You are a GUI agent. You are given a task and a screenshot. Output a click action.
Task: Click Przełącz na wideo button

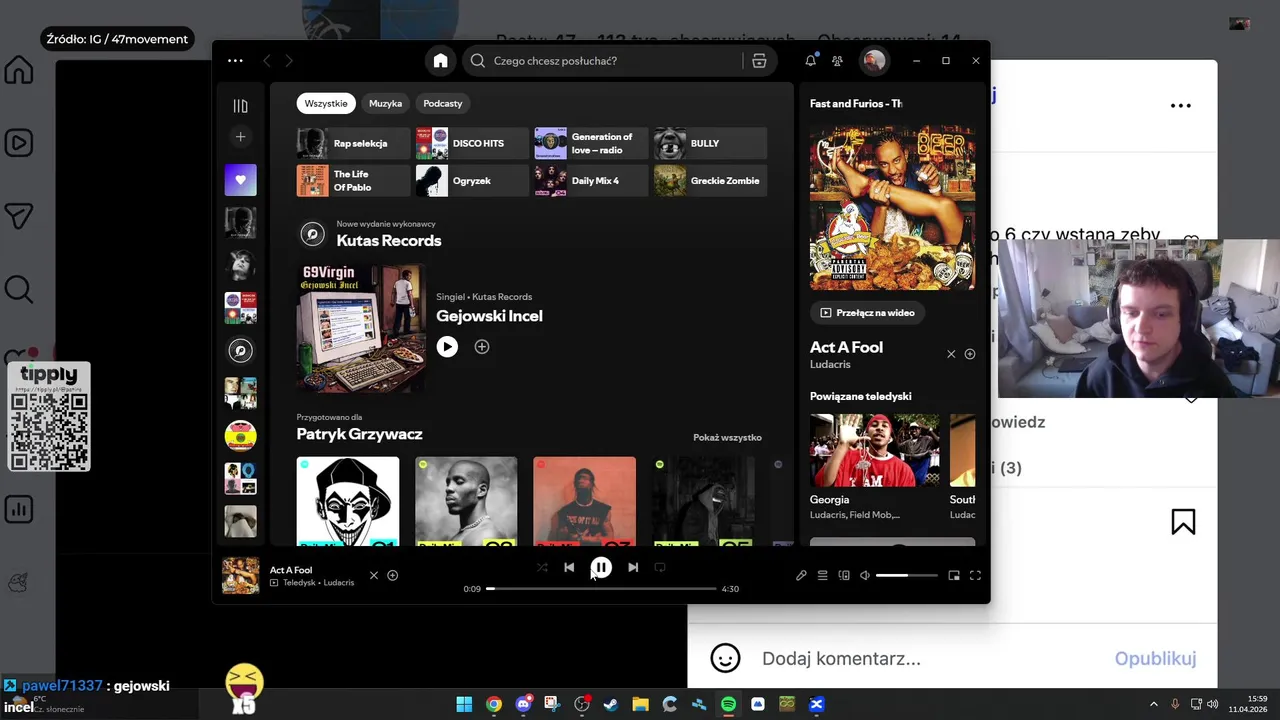pyautogui.click(x=867, y=313)
